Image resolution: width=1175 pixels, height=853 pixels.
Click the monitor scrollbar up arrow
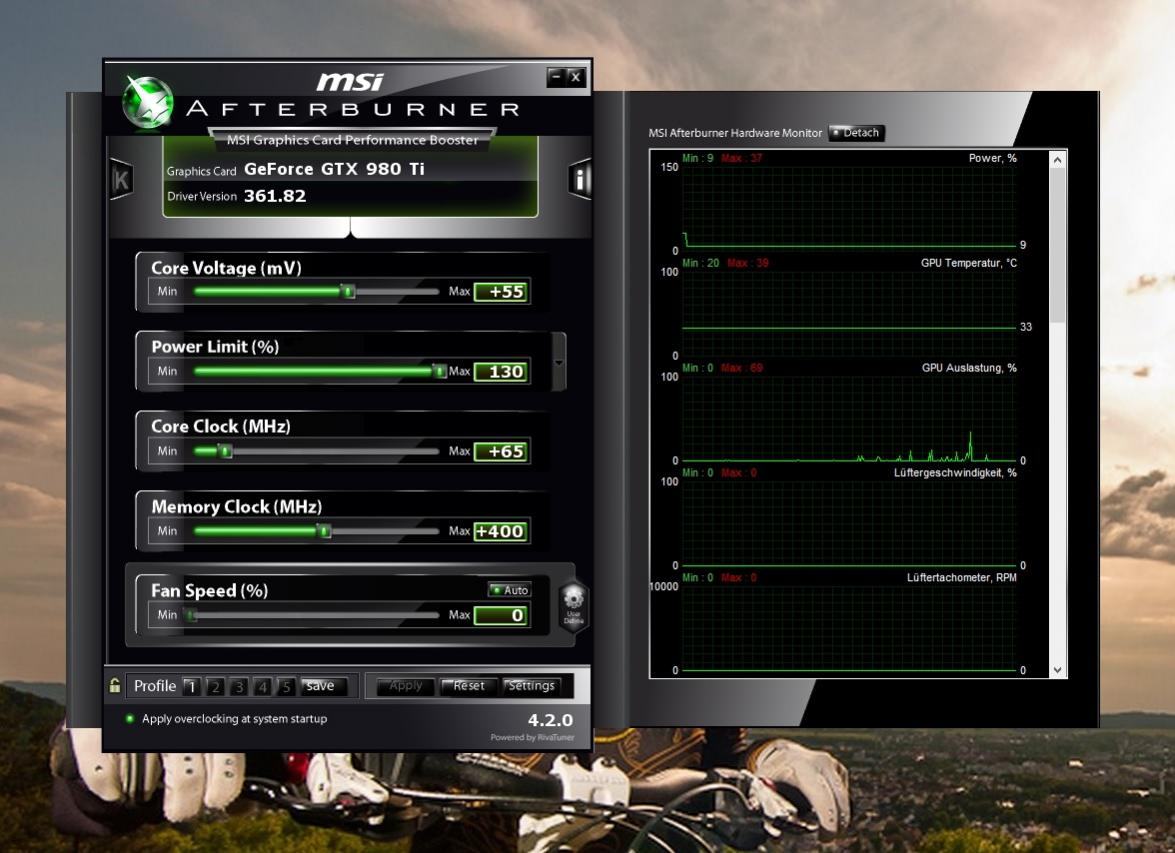[x=1057, y=160]
